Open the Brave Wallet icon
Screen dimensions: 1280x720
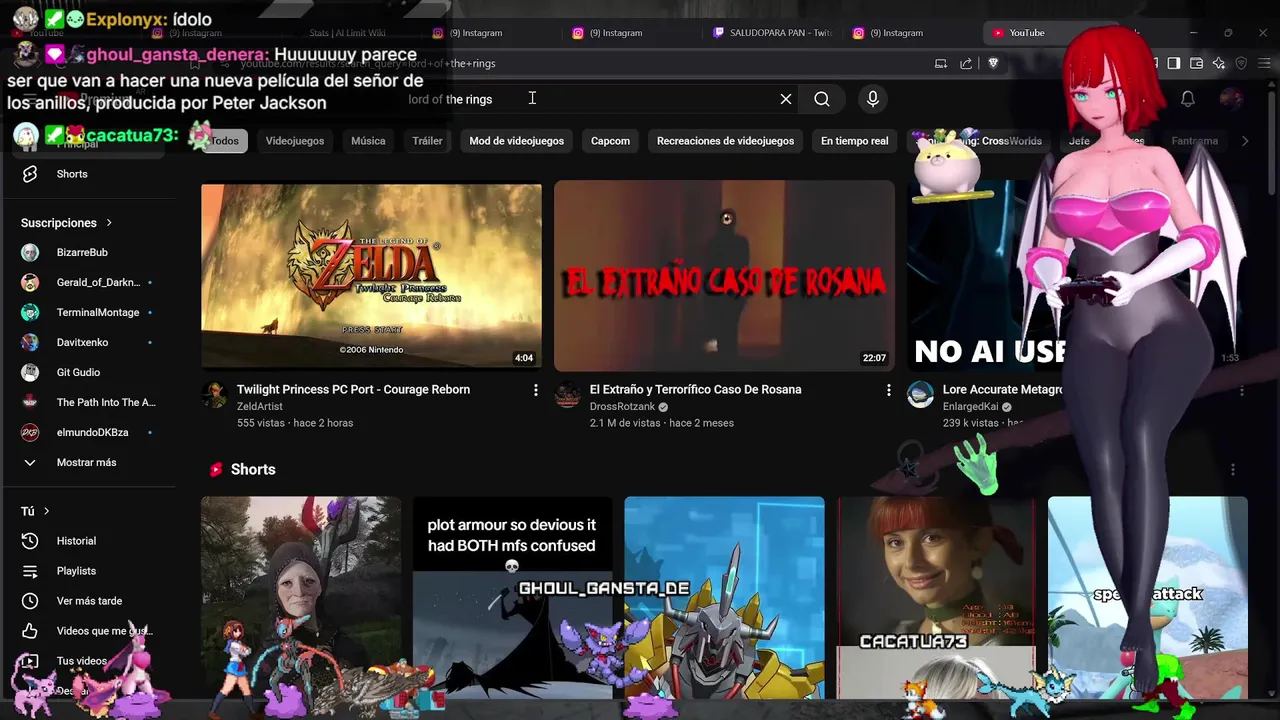pos(1197,63)
